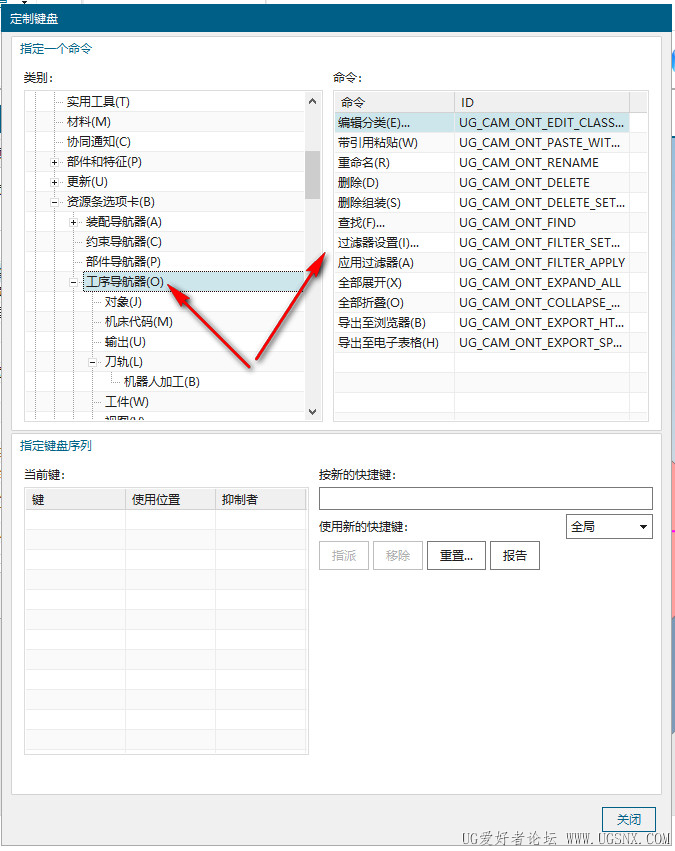This screenshot has width=675, height=851.
Task: Expand the 装配导航器(A) tree node
Action: [73, 223]
